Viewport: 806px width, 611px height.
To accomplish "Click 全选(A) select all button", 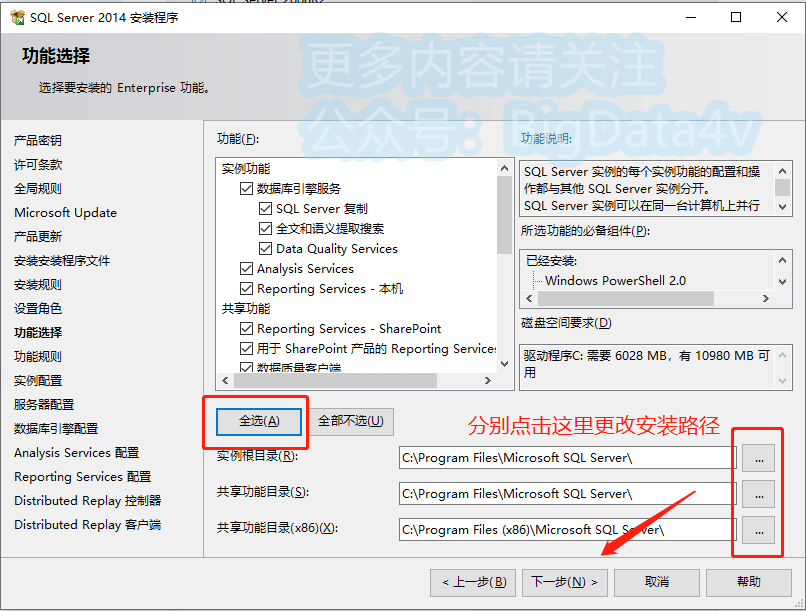I will [259, 421].
